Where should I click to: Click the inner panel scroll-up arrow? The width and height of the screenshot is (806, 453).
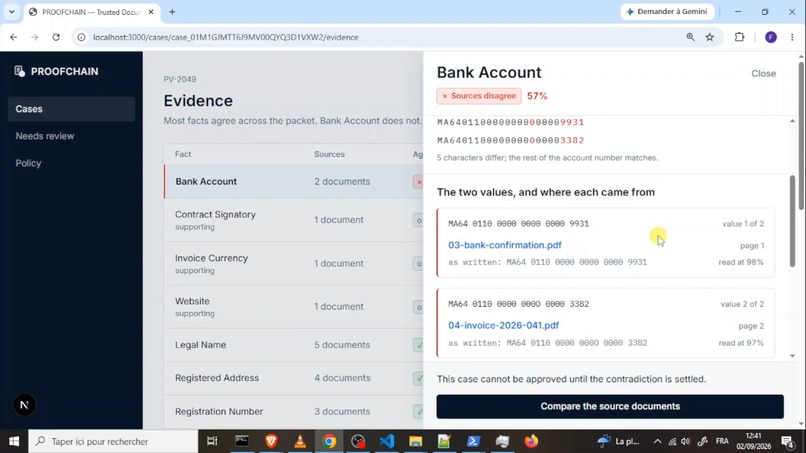792,121
